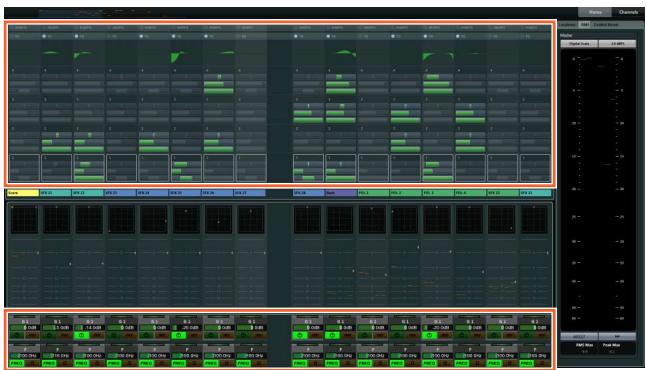Click the Peak Max value readout
646x370 pixels.
point(611,351)
